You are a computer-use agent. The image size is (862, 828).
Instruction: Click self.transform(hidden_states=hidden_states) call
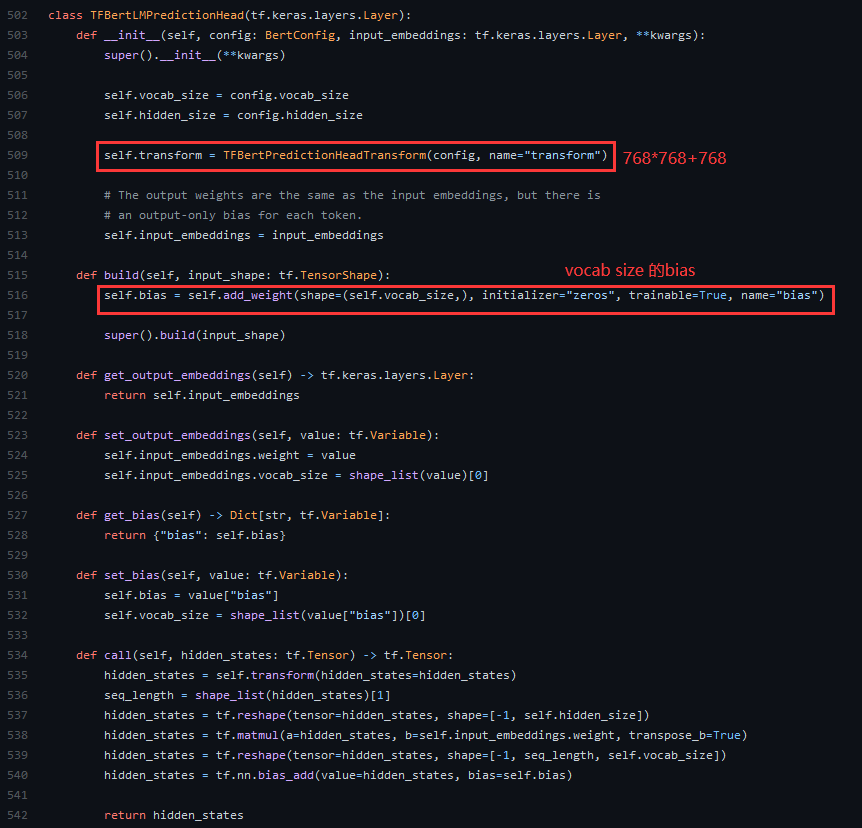(366, 675)
